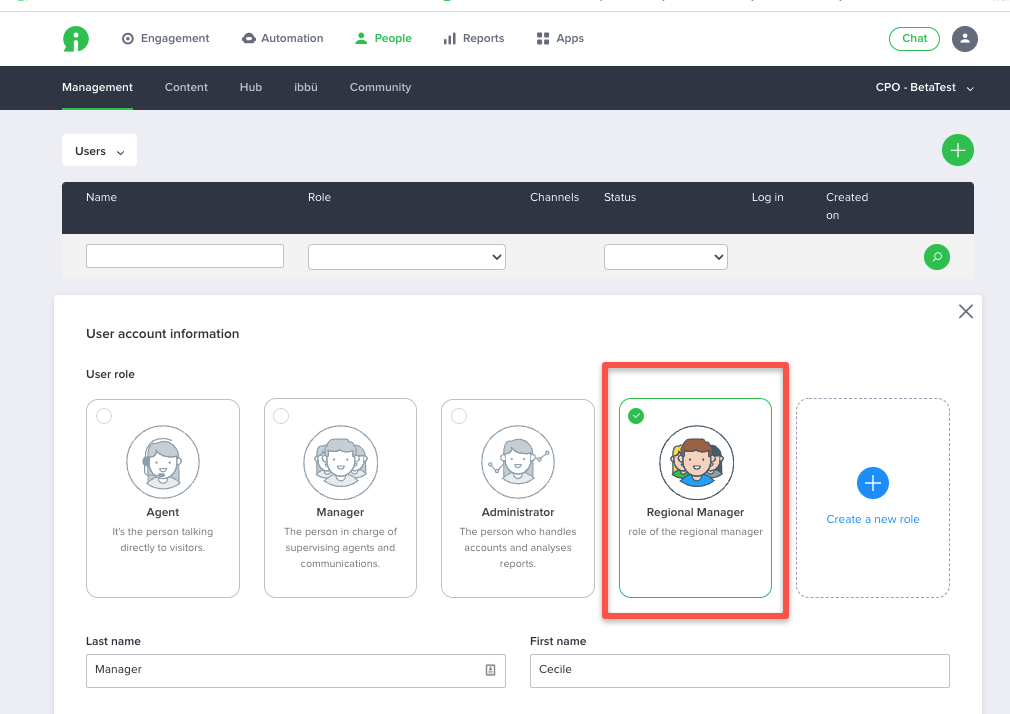This screenshot has width=1010, height=714.
Task: Switch to the Hub tab
Action: tap(251, 88)
